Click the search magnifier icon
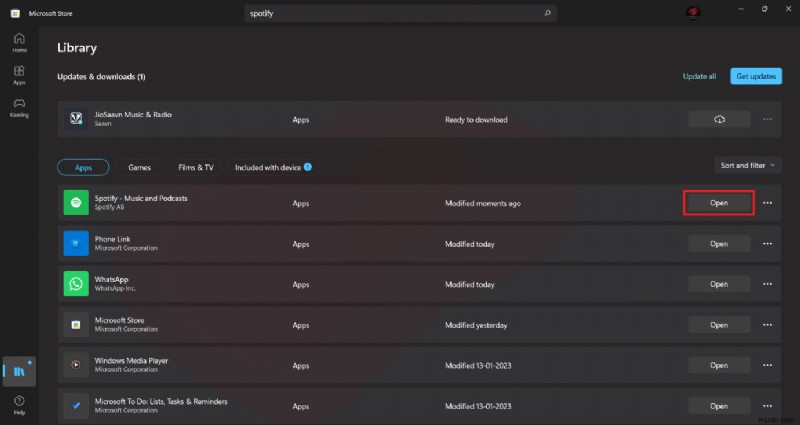This screenshot has width=800, height=425. click(547, 13)
